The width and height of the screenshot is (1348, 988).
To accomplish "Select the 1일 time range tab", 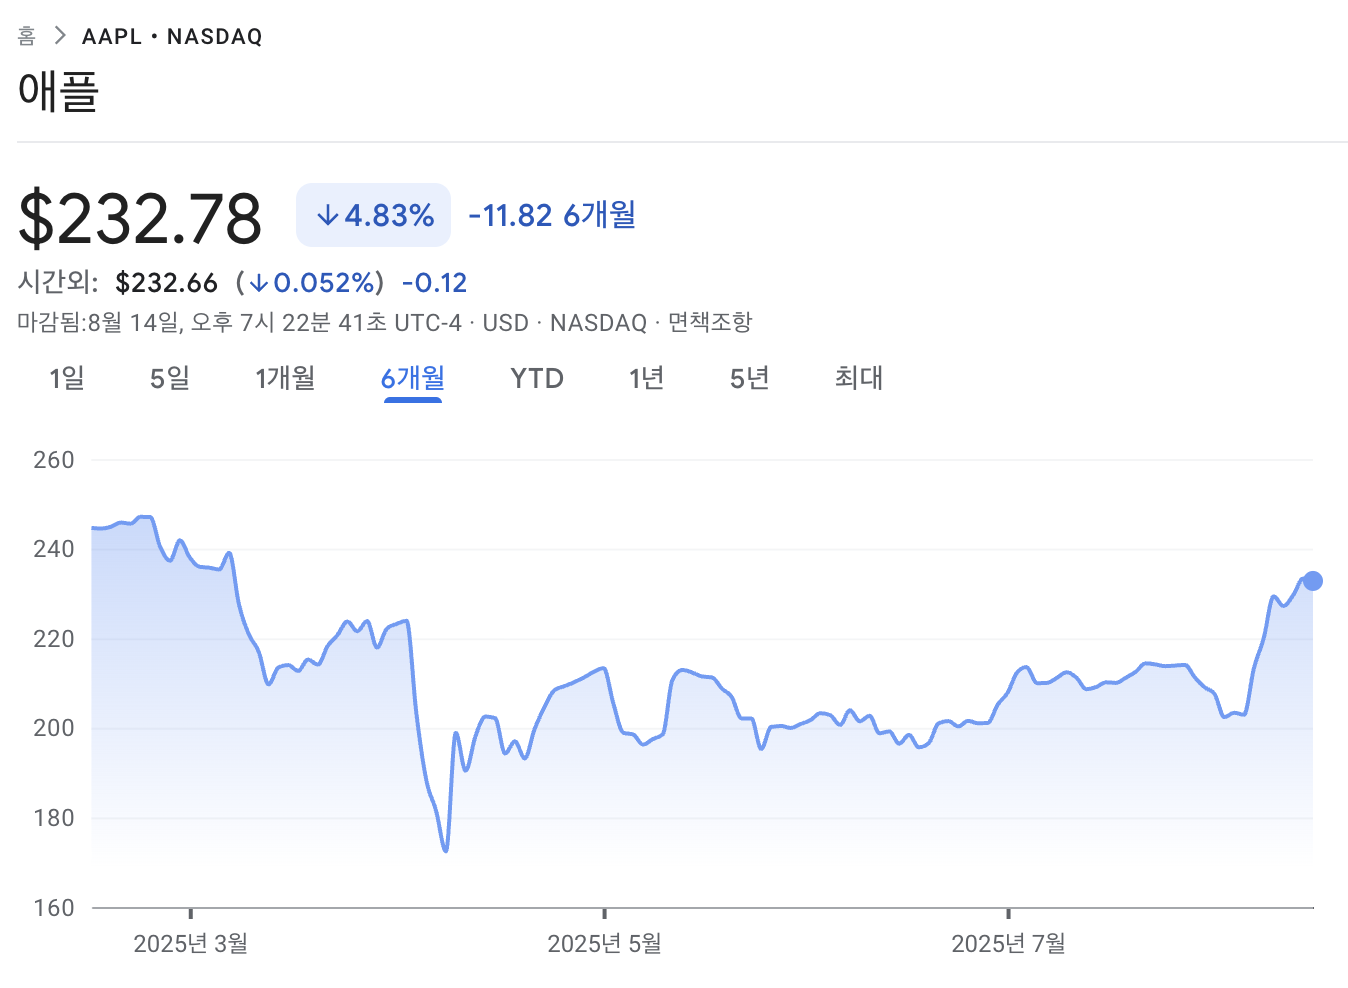I will click(x=67, y=378).
